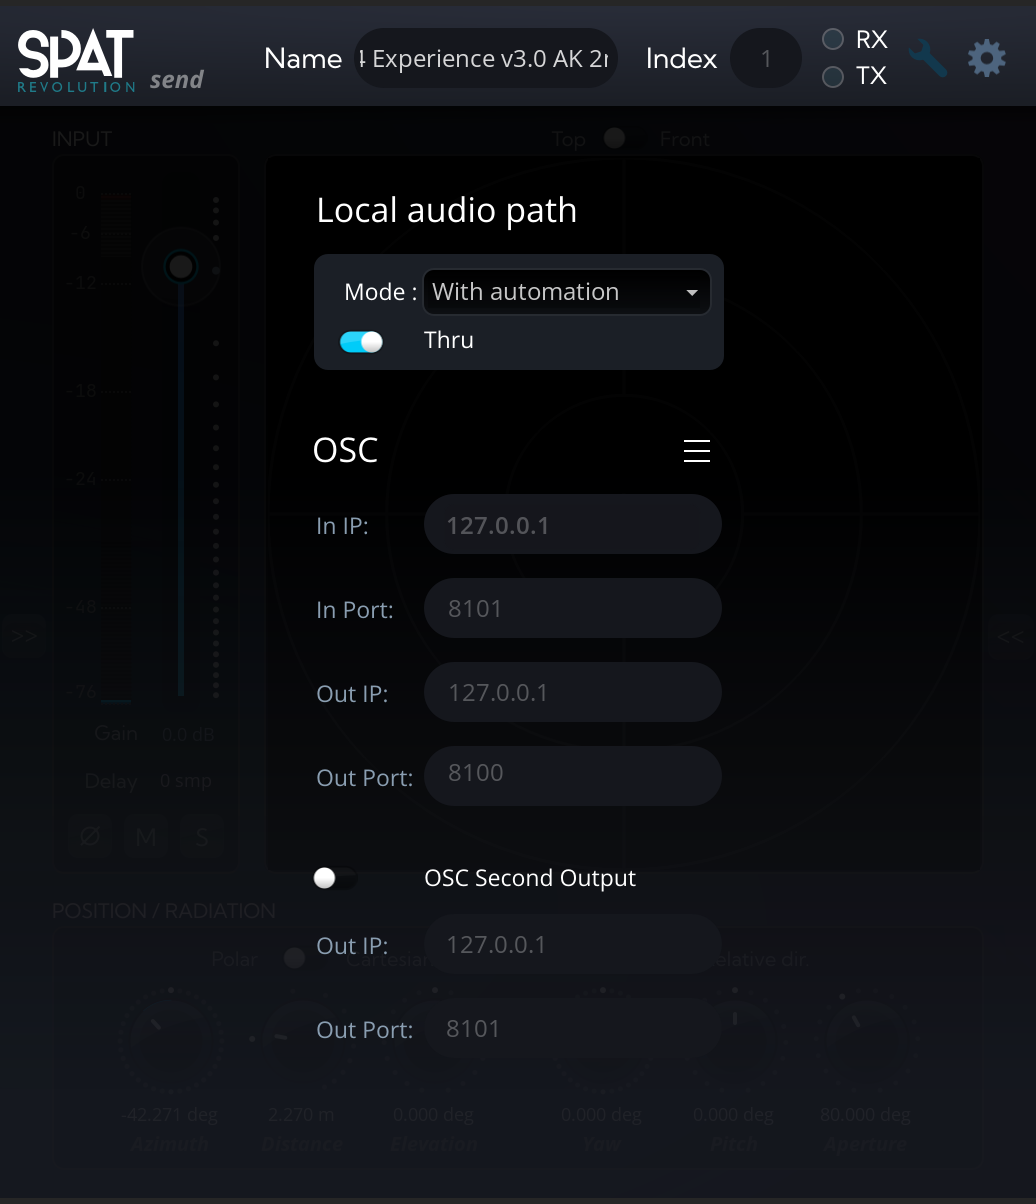Open the Mode dropdown showing With automation

(x=566, y=291)
